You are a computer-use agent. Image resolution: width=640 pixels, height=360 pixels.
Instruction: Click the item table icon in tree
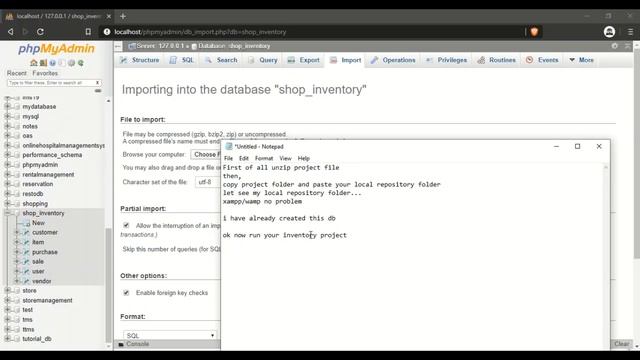pos(26,242)
